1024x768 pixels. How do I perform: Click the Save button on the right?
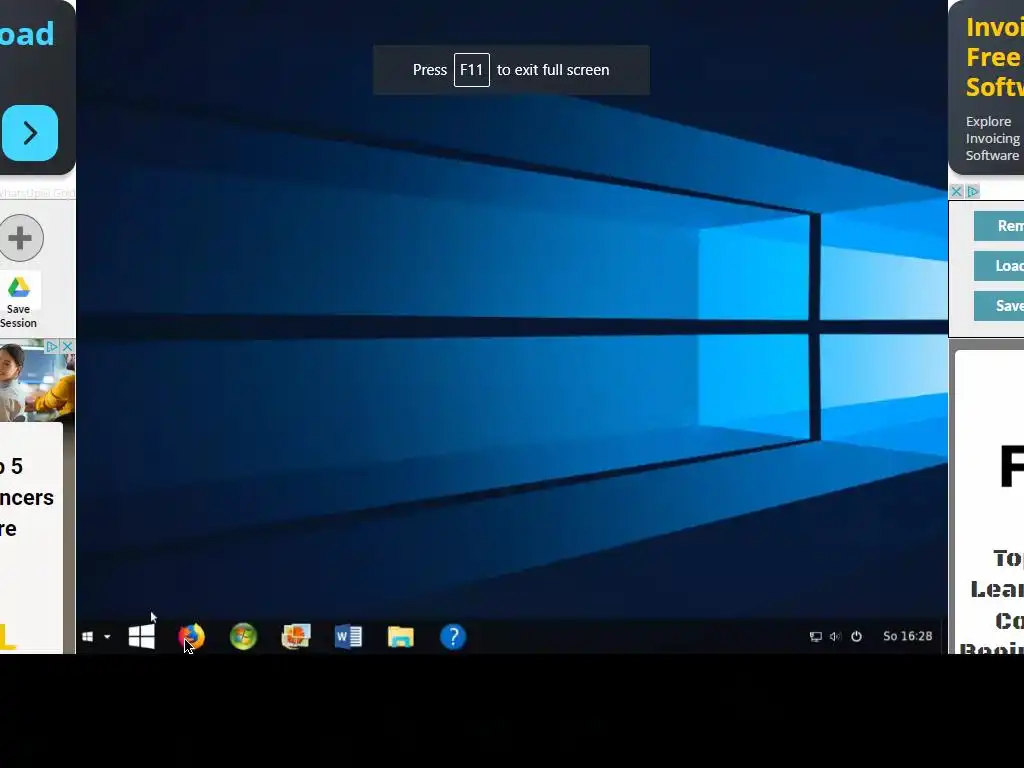point(999,306)
